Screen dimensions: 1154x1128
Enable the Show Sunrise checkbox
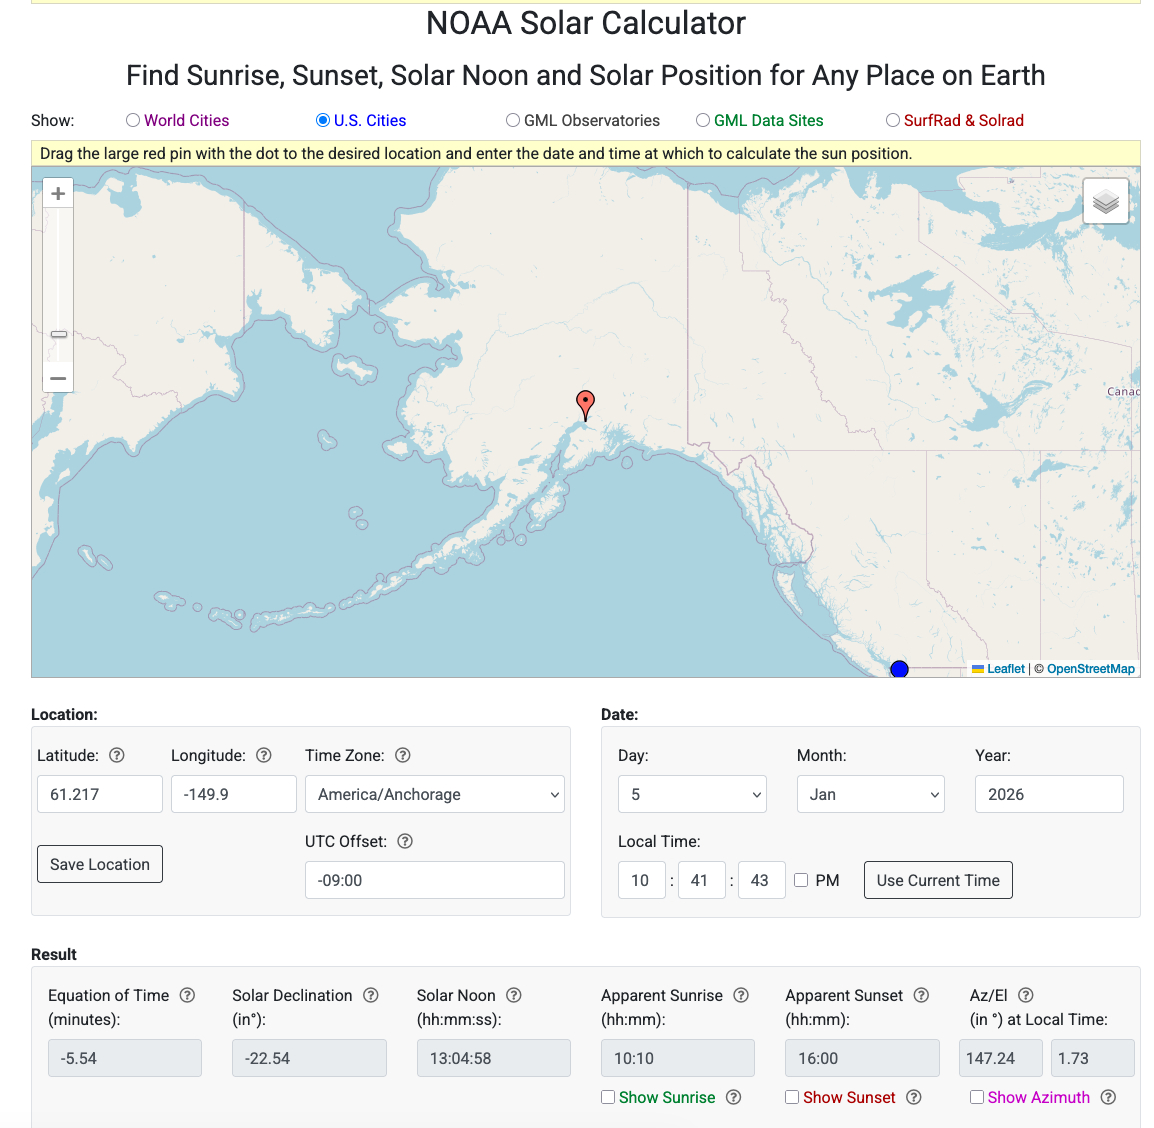tap(608, 1097)
